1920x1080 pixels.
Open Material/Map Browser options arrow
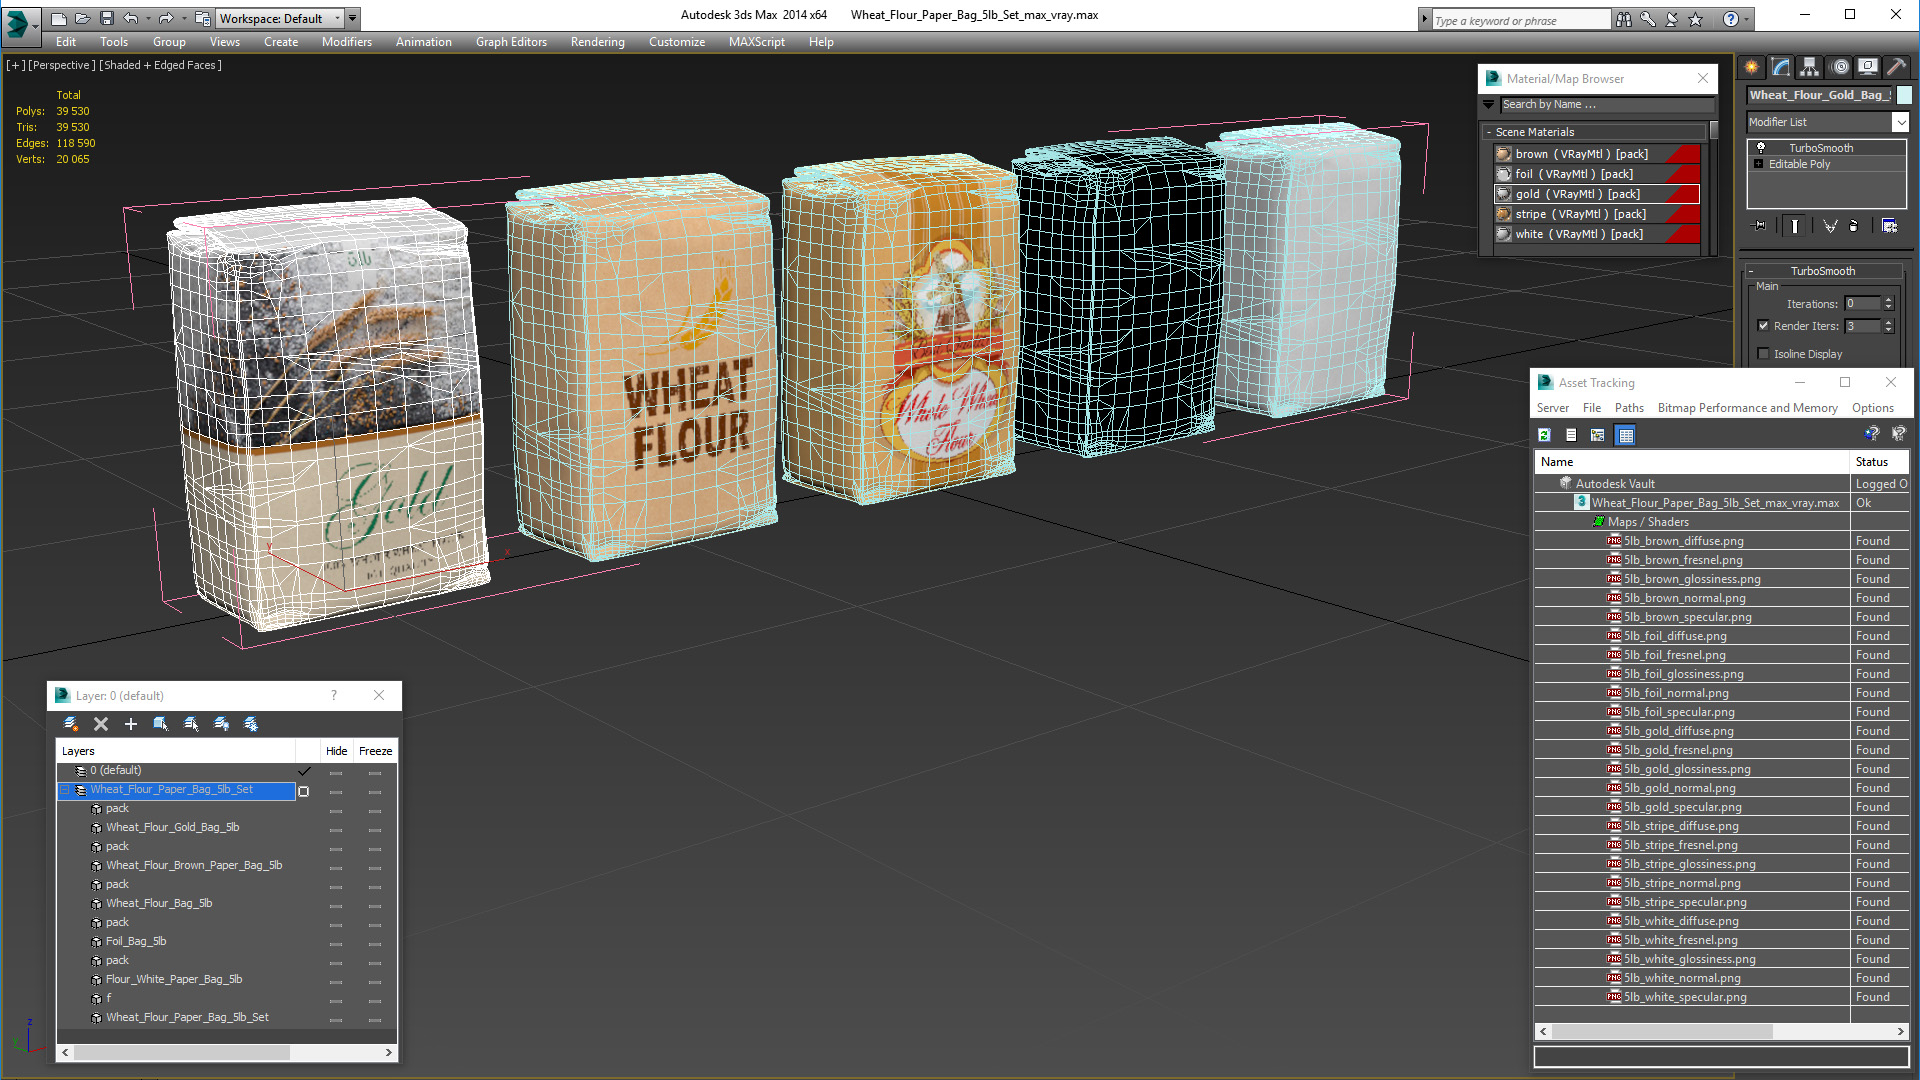(x=1488, y=104)
